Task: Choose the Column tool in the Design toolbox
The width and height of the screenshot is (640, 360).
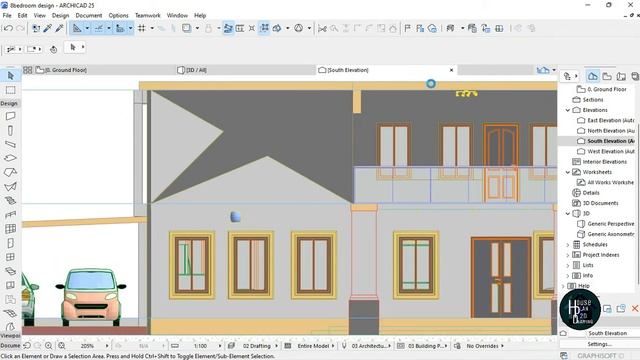Action: pos(11,130)
